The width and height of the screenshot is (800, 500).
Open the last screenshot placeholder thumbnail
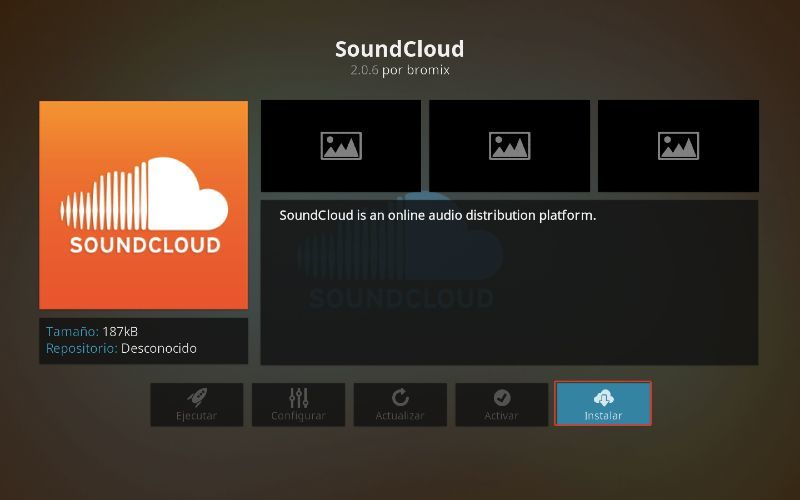pyautogui.click(x=678, y=146)
